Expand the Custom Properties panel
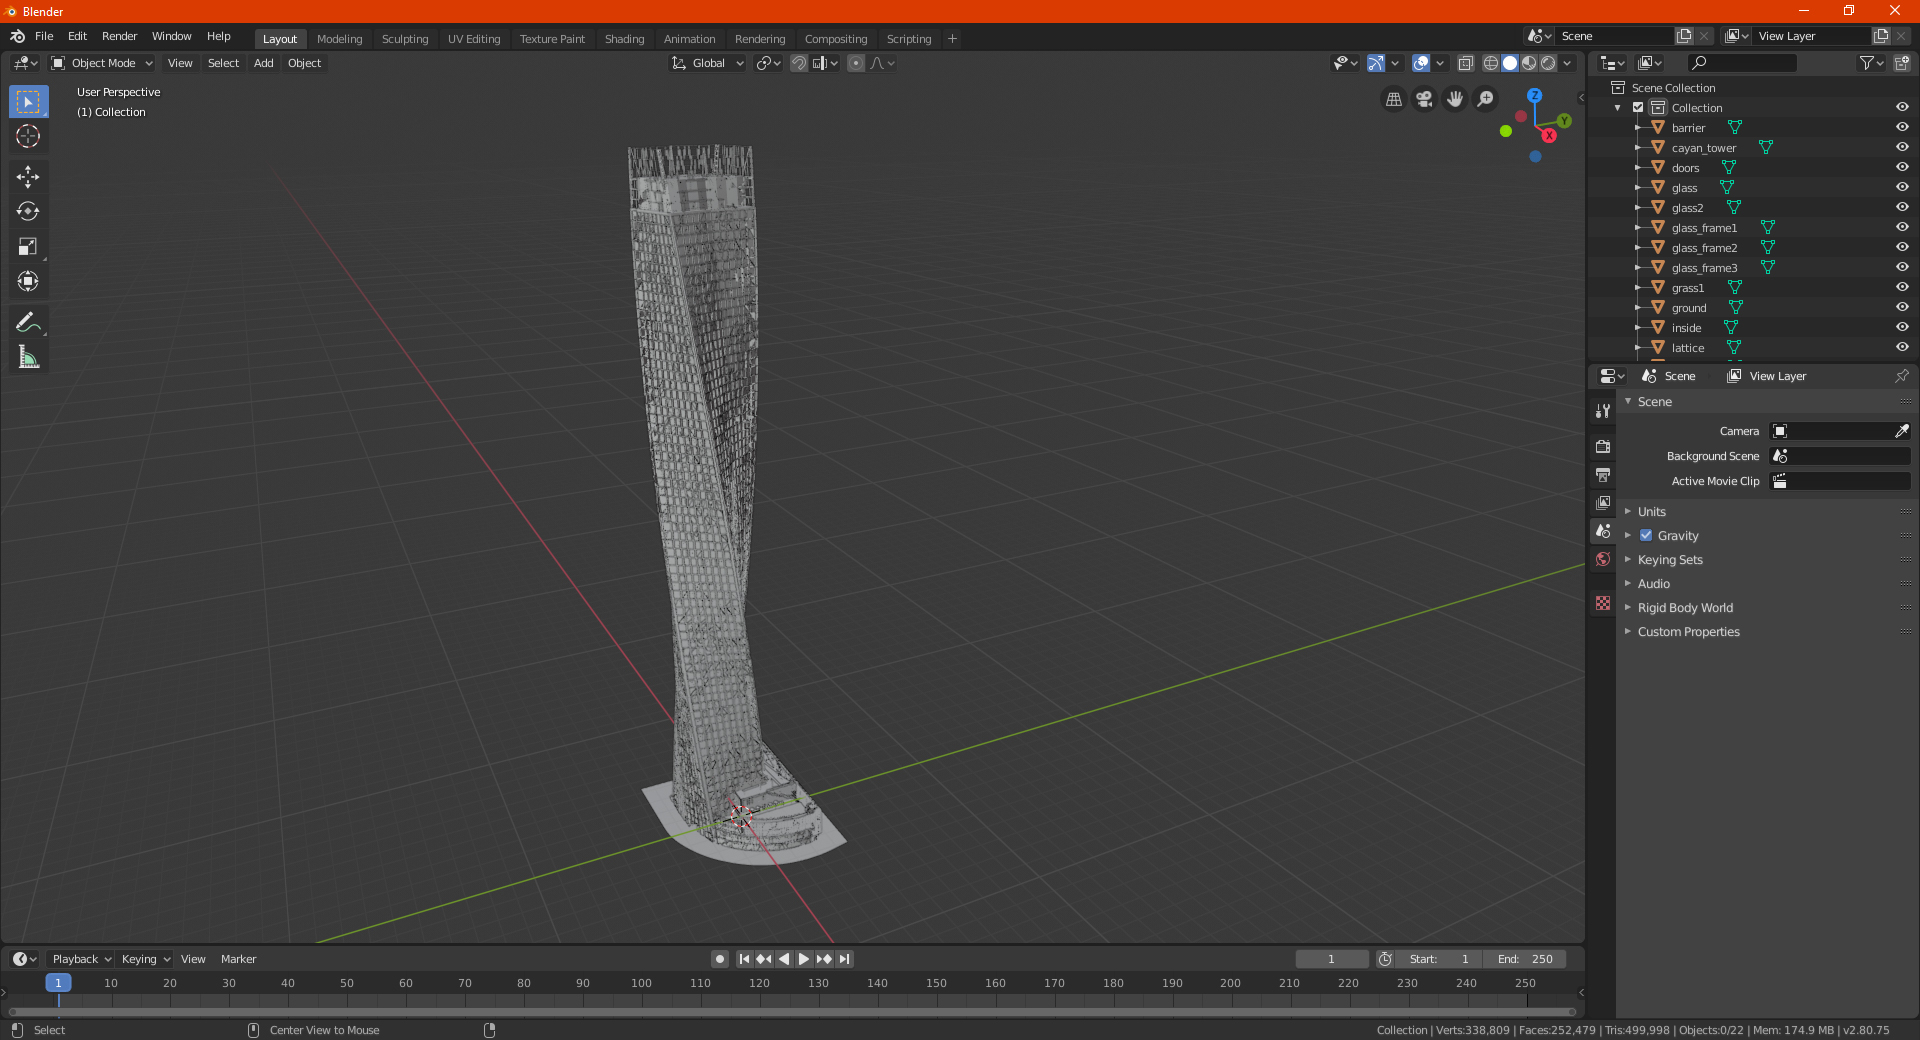The height and width of the screenshot is (1040, 1920). pyautogui.click(x=1688, y=631)
